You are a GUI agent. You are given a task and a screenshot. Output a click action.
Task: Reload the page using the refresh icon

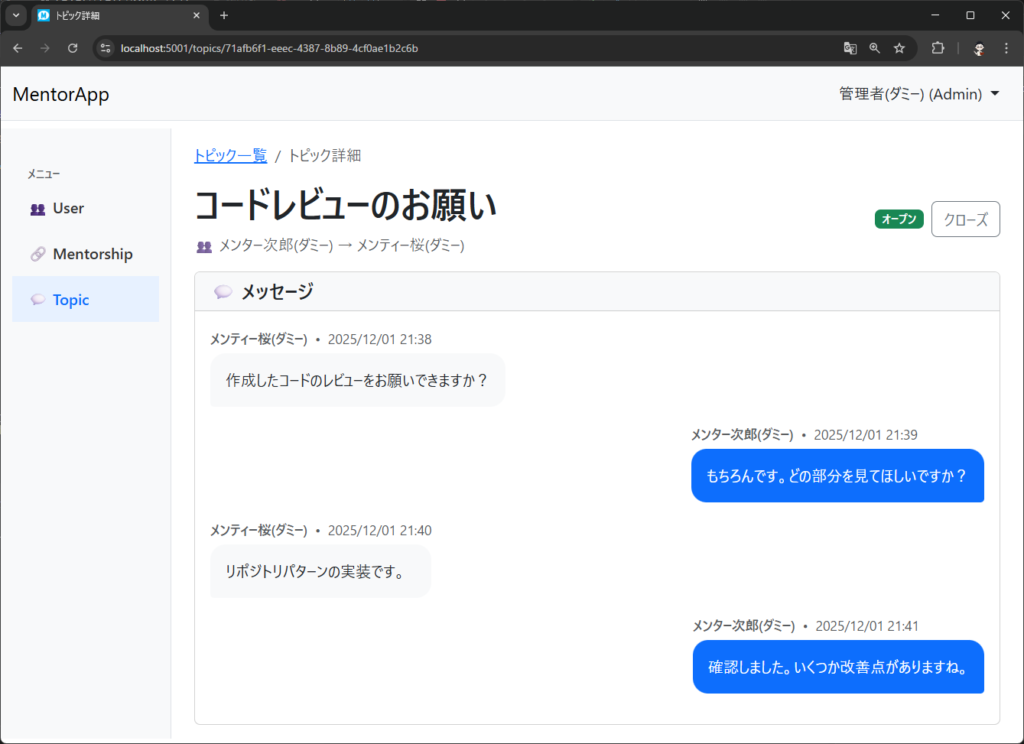[72, 48]
